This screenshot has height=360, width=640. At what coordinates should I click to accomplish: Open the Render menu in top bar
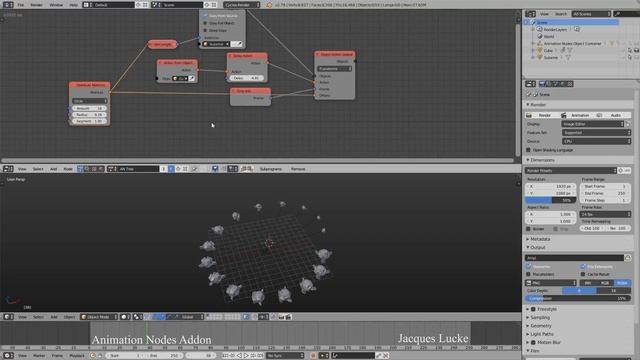coord(36,5)
